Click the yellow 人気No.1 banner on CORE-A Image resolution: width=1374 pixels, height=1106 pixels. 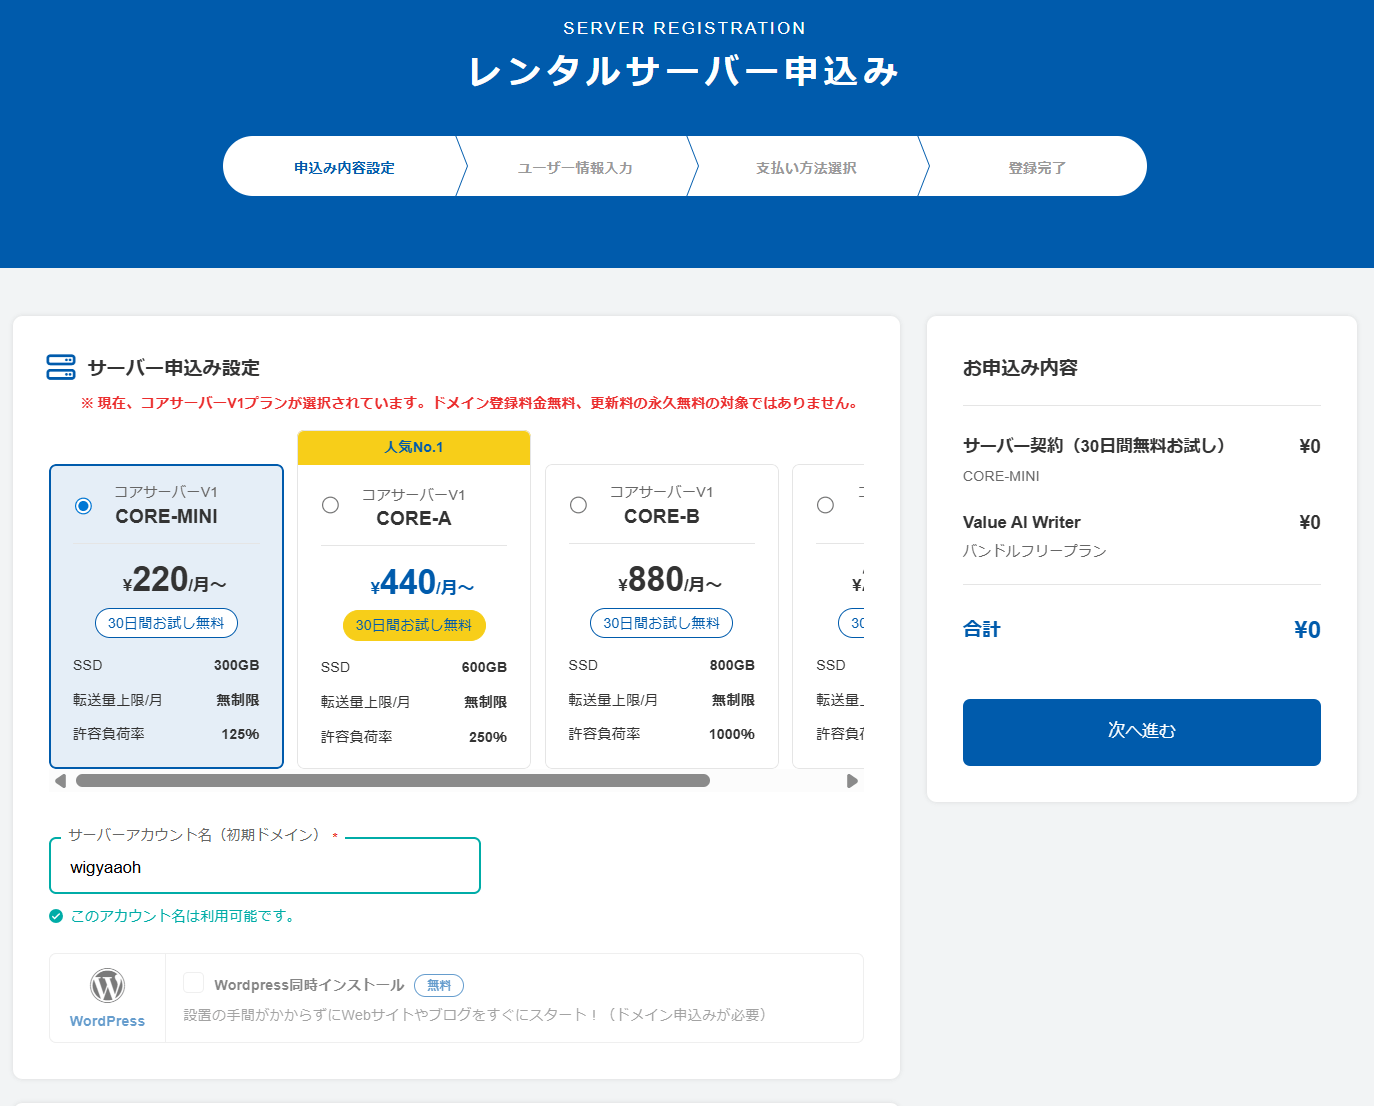tap(413, 447)
